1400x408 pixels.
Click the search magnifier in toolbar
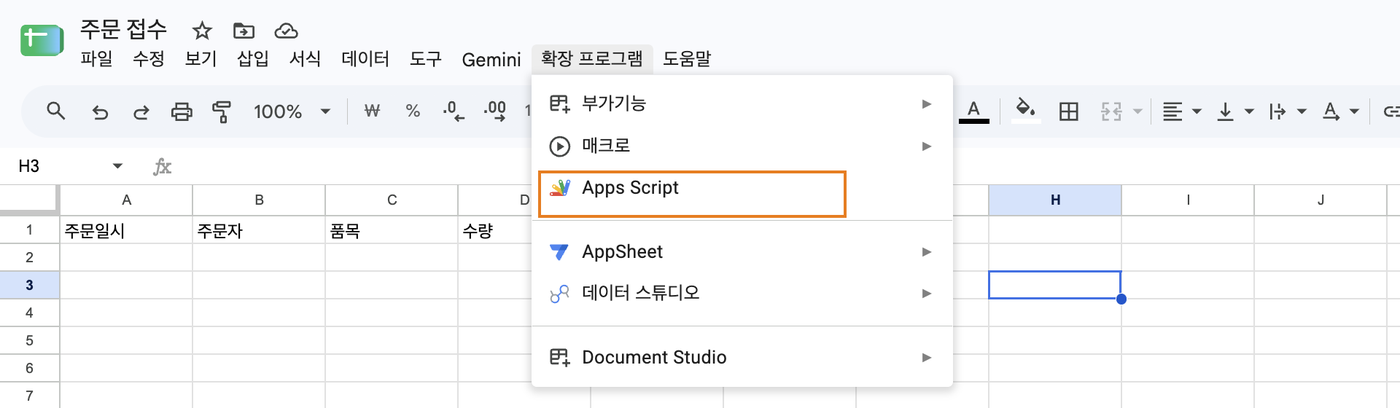click(x=56, y=111)
